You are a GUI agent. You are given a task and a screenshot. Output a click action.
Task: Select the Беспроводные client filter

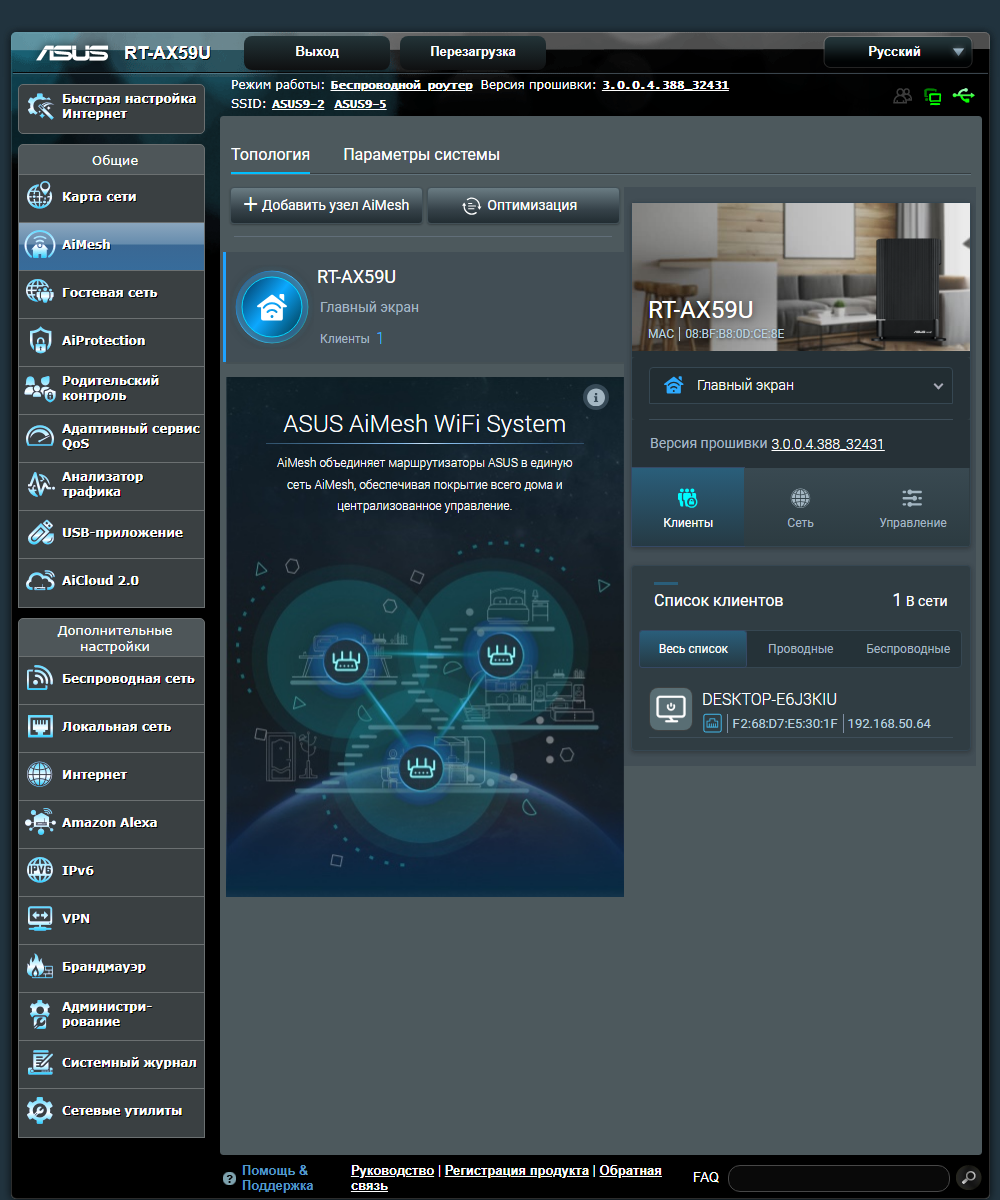pos(908,649)
